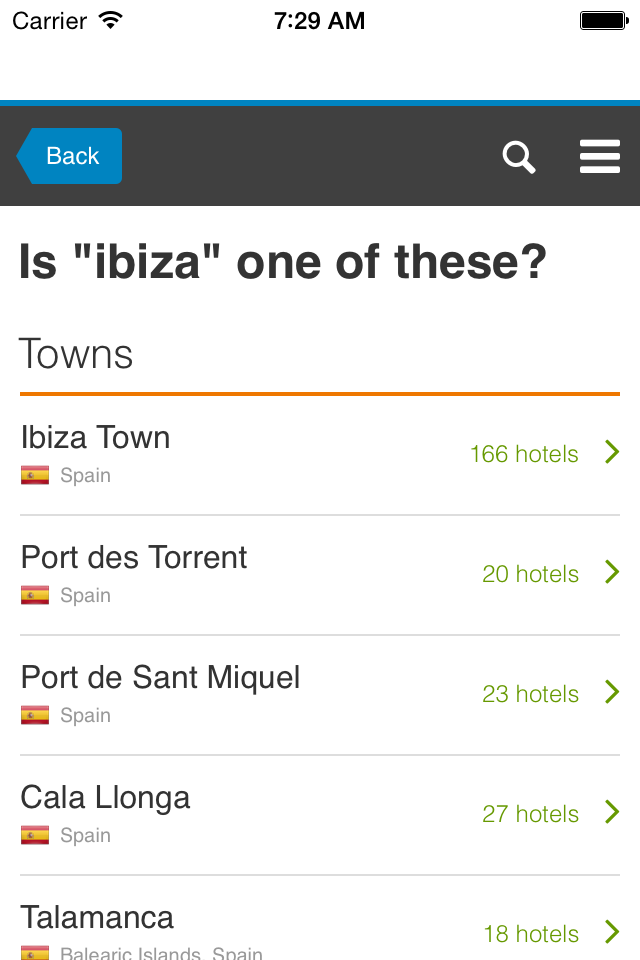Screen dimensions: 640x960
Task: Tap the Spain flag under Port de Sant Miquel
Action: click(x=35, y=715)
